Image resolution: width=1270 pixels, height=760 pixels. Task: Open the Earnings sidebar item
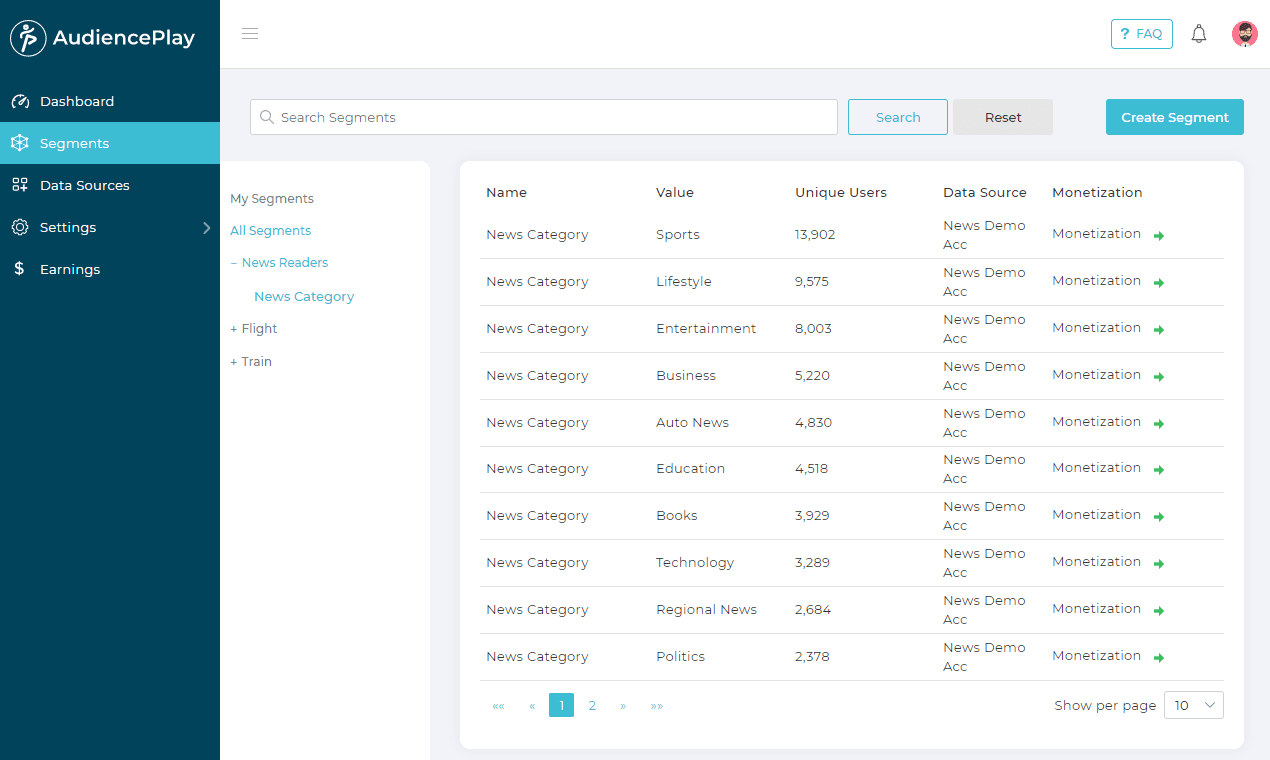tap(70, 269)
